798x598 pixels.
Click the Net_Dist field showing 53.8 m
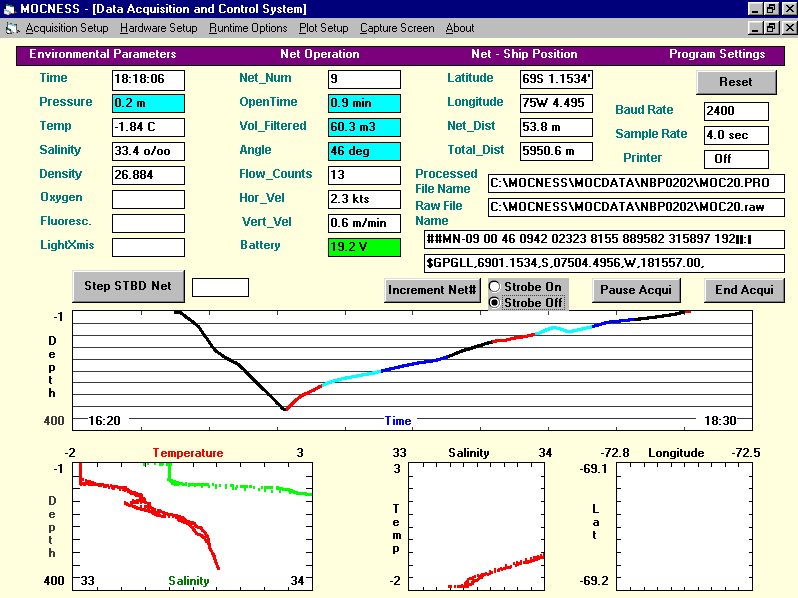pyautogui.click(x=556, y=127)
